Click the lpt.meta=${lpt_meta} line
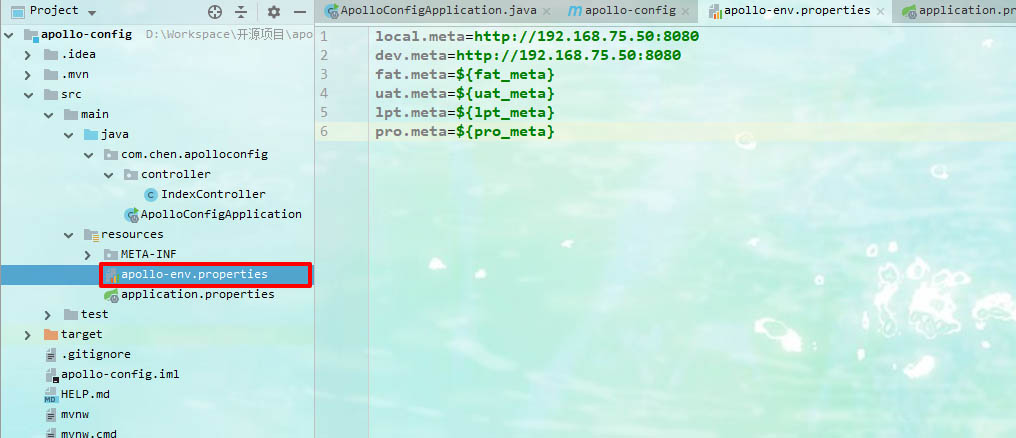The image size is (1016, 438). click(465, 113)
